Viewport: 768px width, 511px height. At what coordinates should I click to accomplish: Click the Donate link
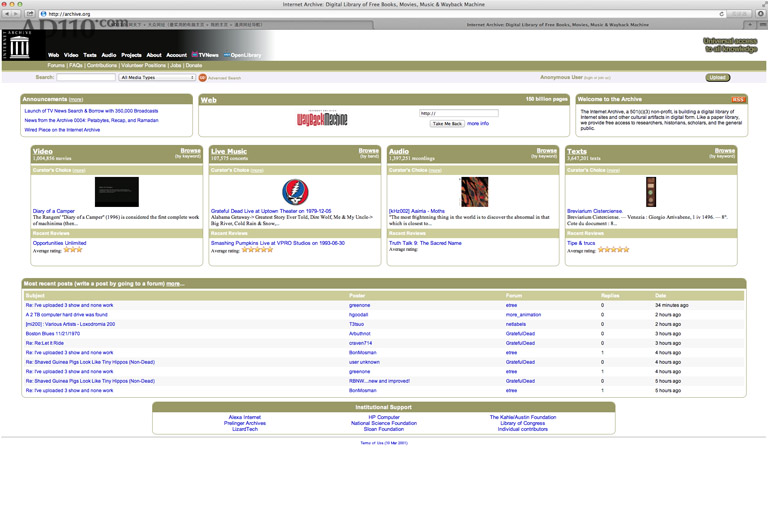click(x=193, y=66)
